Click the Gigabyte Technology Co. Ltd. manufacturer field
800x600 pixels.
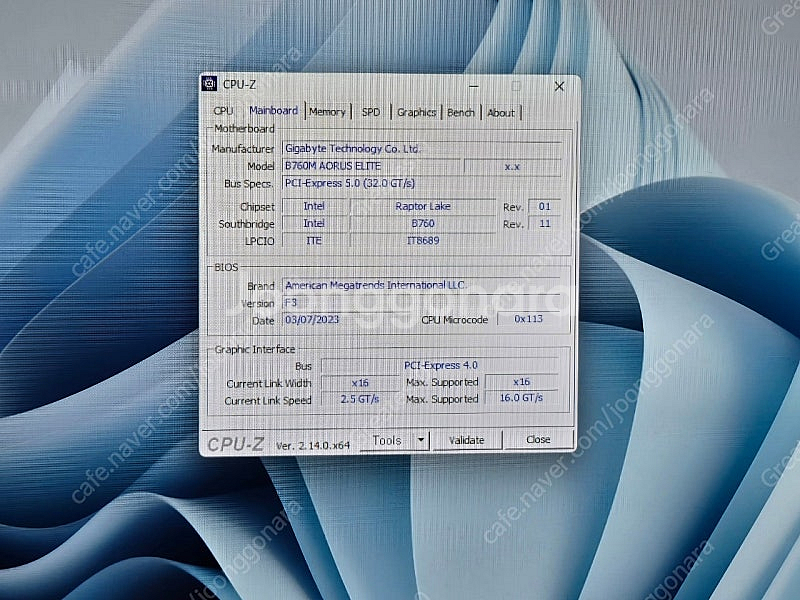[421, 148]
